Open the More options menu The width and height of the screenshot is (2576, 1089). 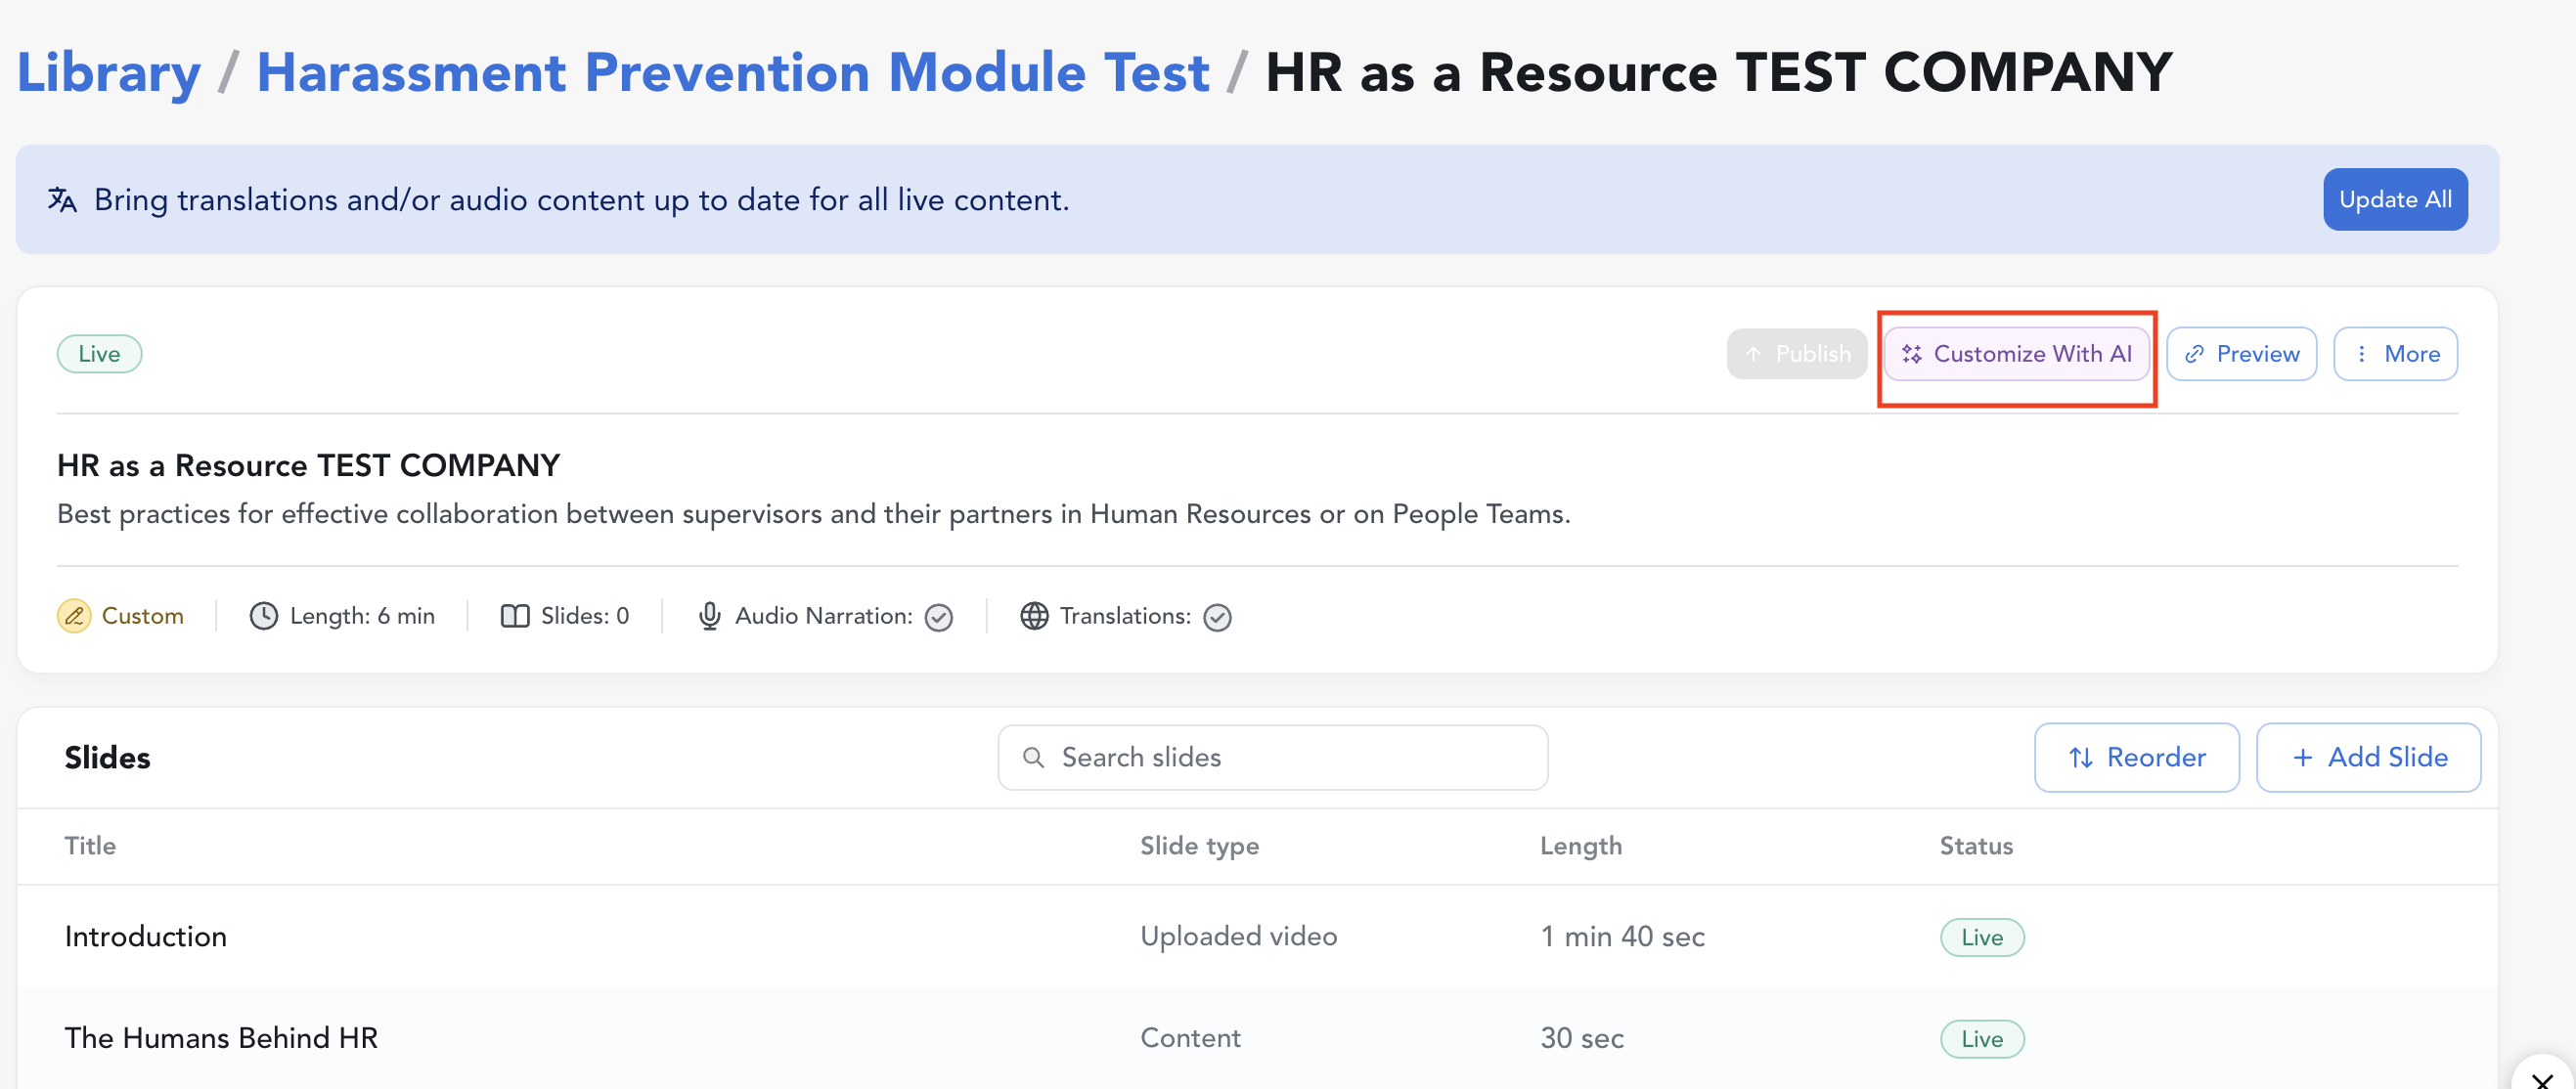click(x=2395, y=354)
